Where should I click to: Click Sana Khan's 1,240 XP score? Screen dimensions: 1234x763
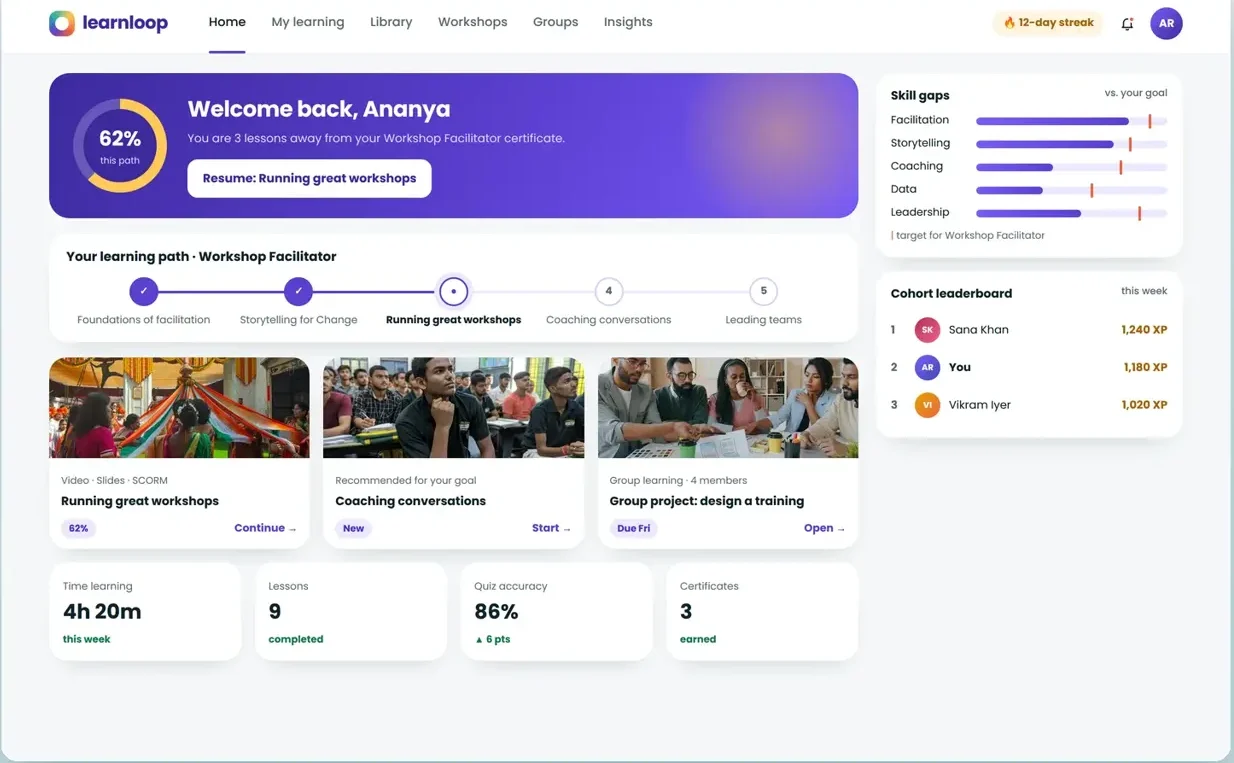coord(1144,330)
